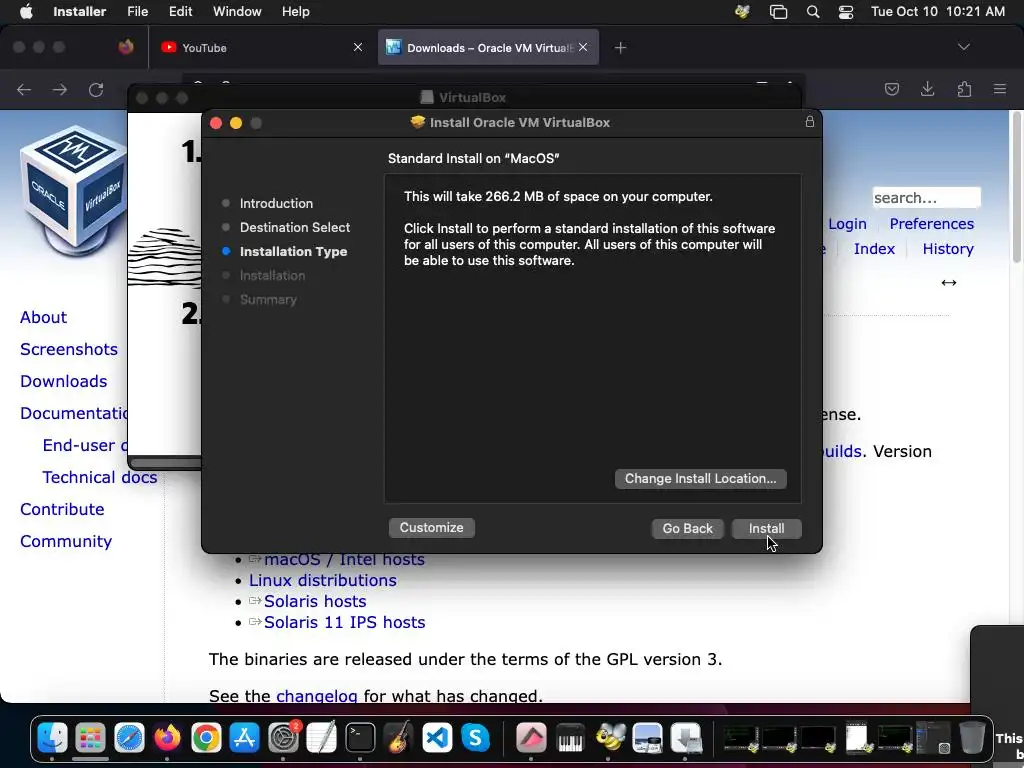Click the screen mirroring icon in menu bar

pyautogui.click(x=778, y=12)
